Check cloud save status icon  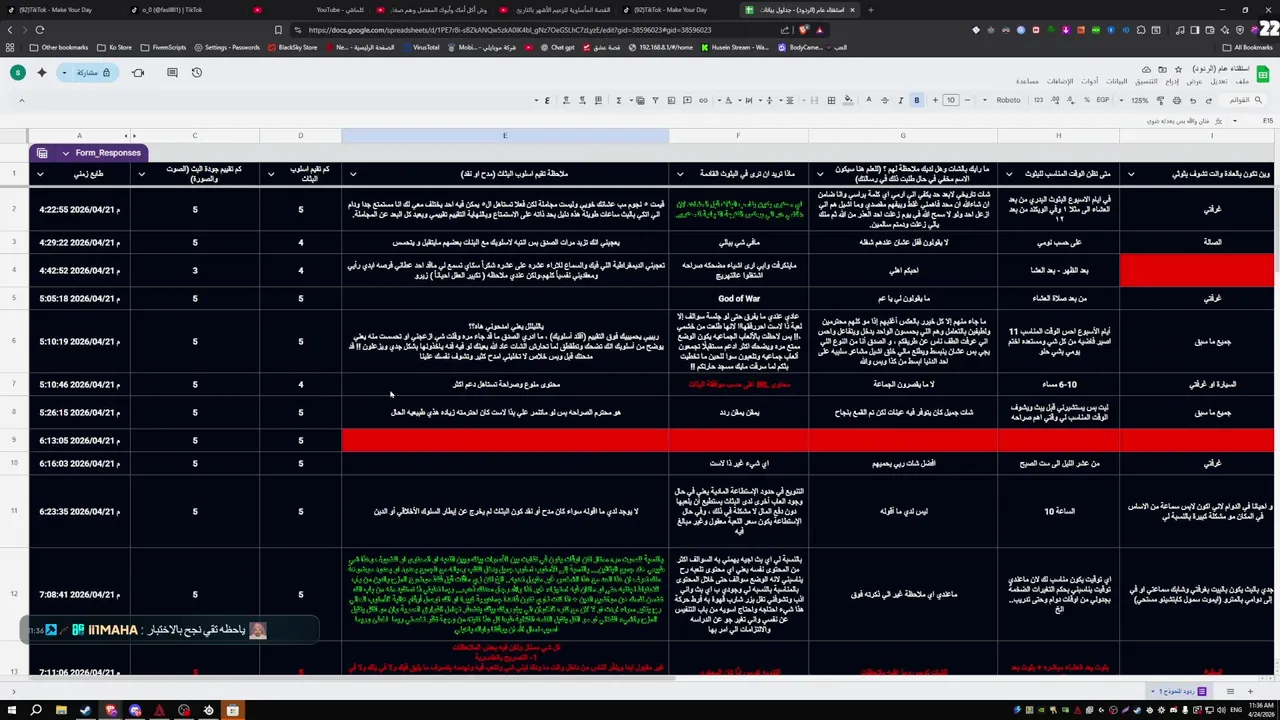[x=1146, y=68]
